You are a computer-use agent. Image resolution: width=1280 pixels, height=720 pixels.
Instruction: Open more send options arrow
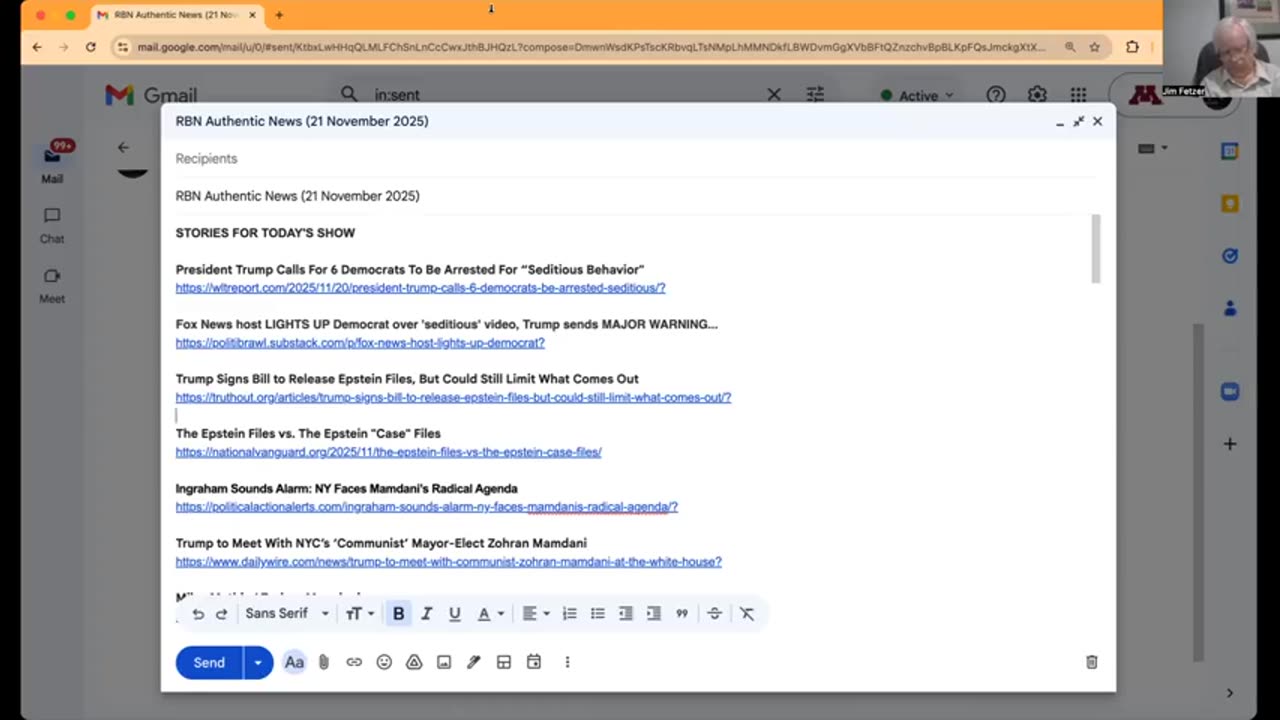point(258,662)
